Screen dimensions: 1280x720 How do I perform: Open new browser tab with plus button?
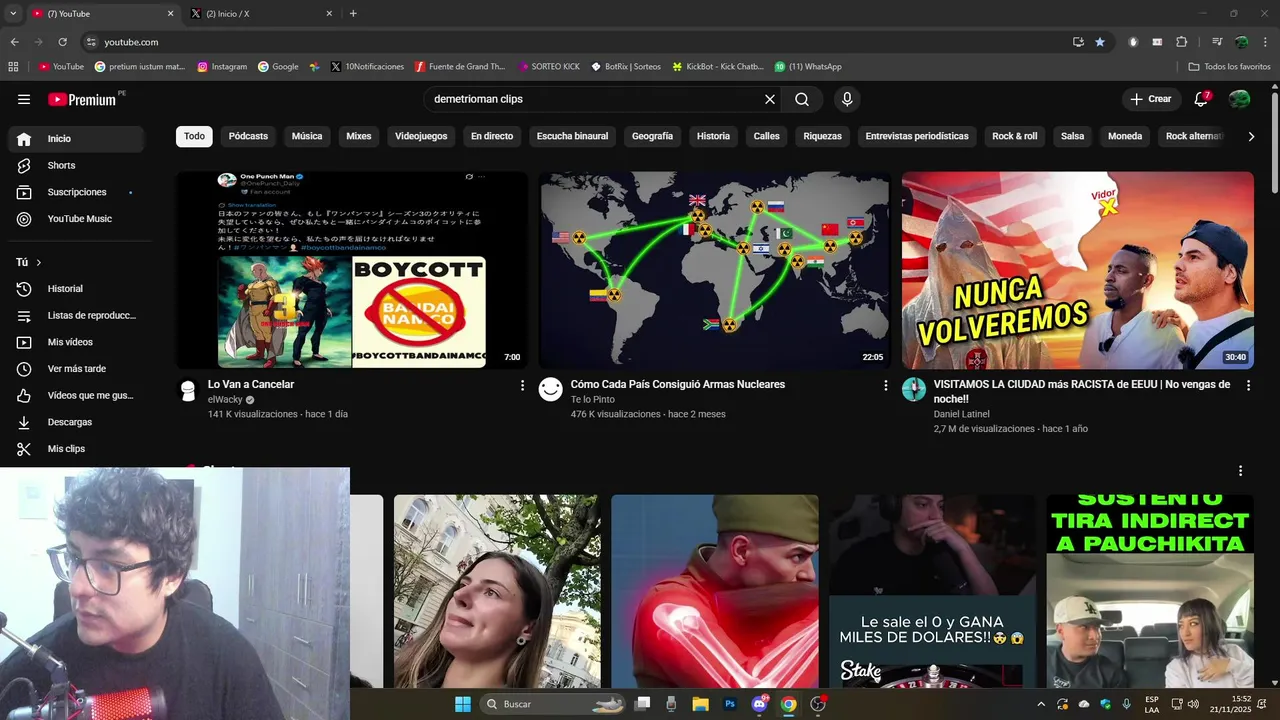[353, 14]
